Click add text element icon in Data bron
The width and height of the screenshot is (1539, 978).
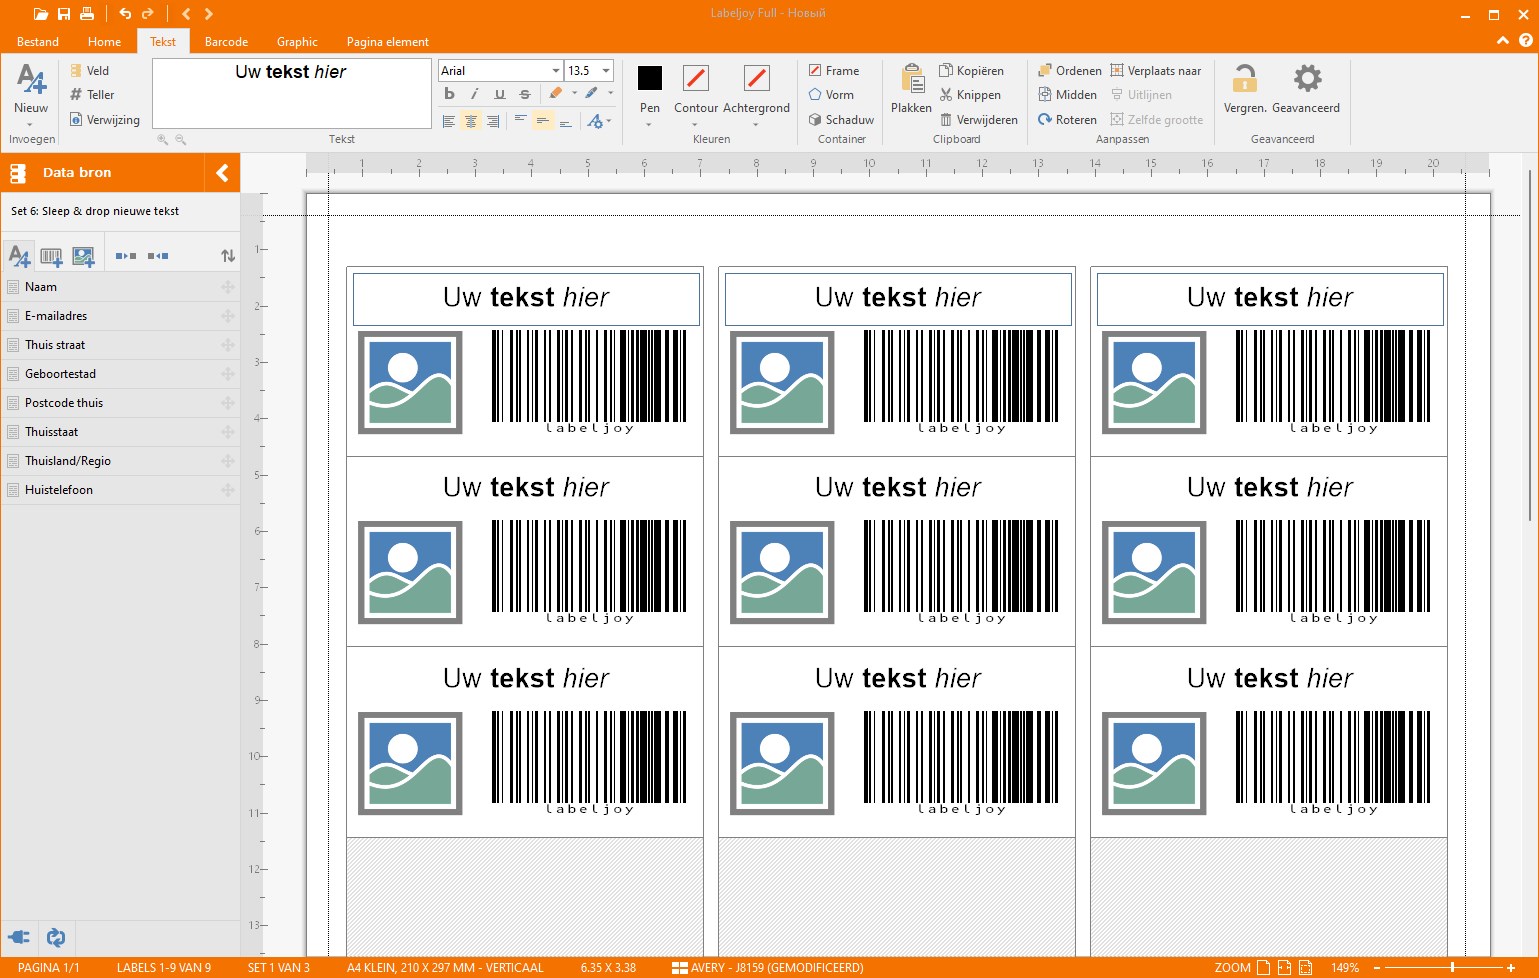19,256
